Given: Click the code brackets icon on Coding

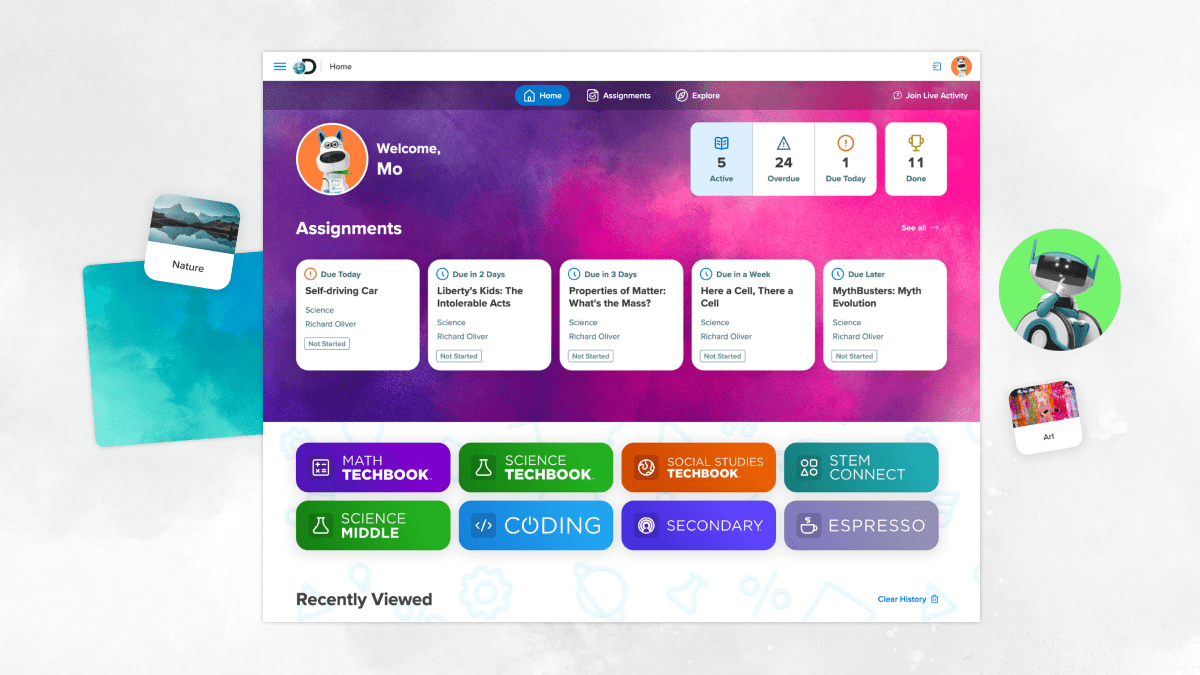Looking at the screenshot, I should click(x=484, y=526).
